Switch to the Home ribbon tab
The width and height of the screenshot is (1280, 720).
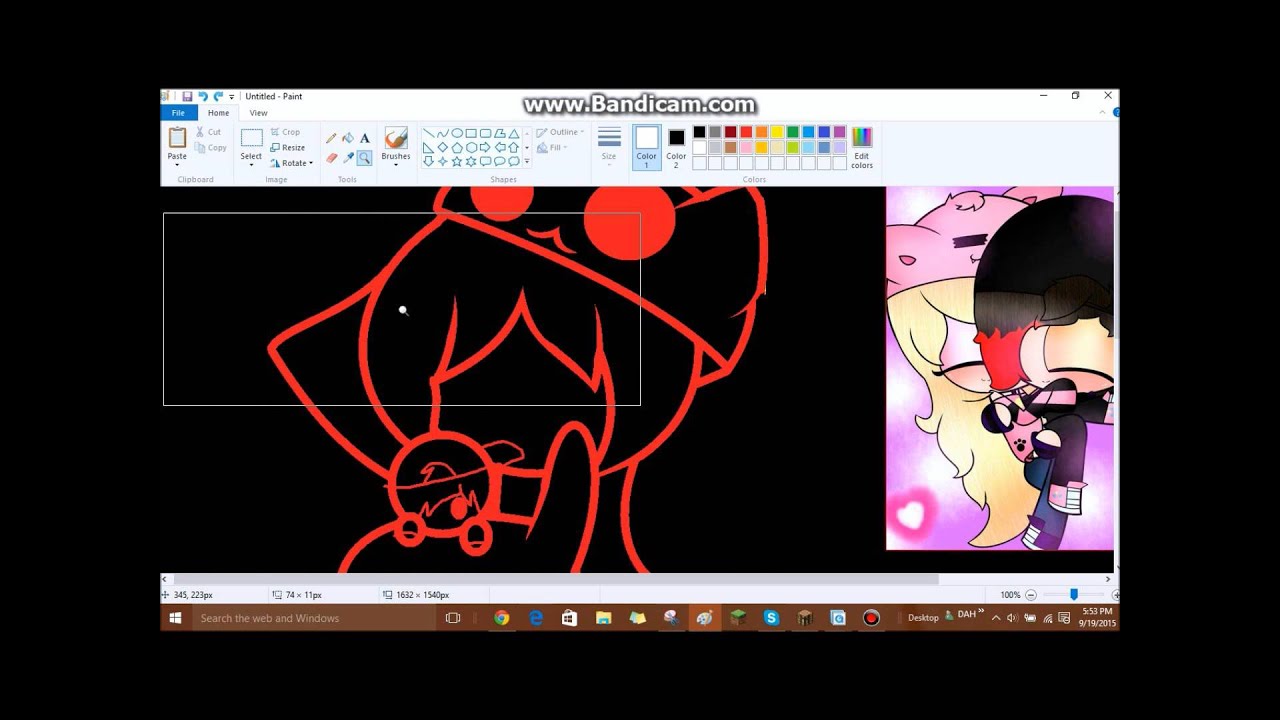218,113
